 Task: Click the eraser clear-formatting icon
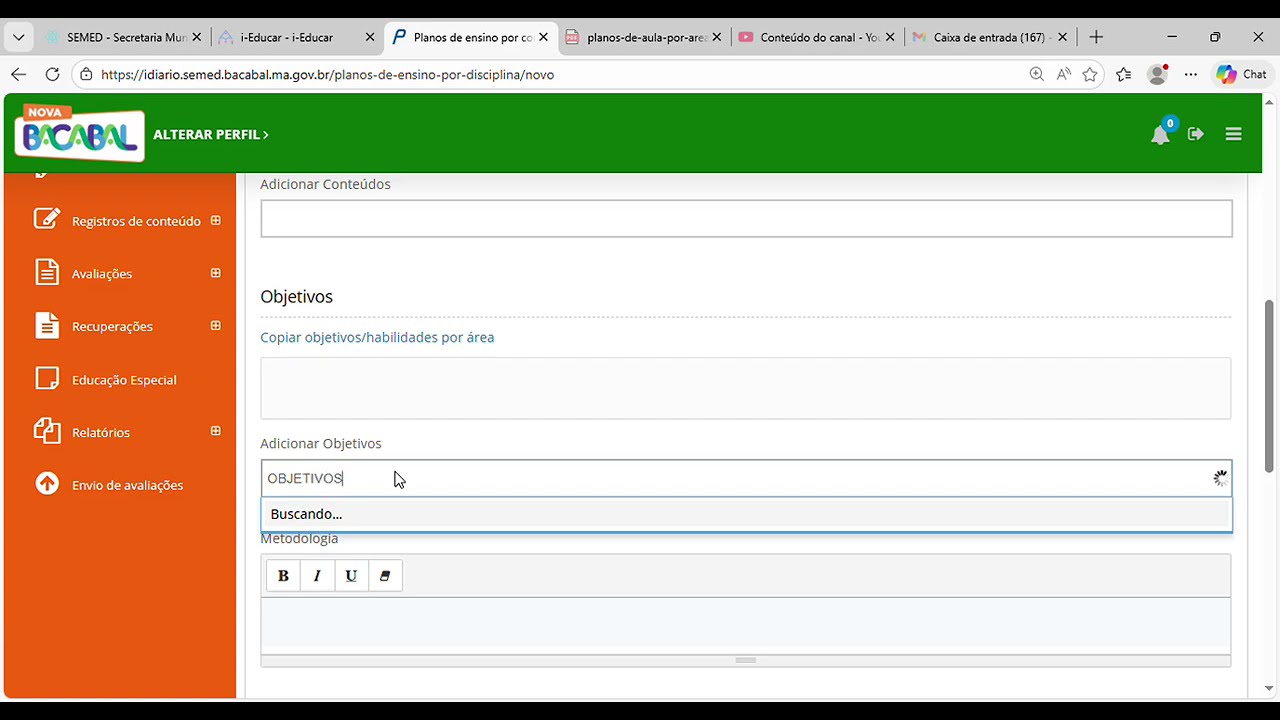pyautogui.click(x=385, y=575)
